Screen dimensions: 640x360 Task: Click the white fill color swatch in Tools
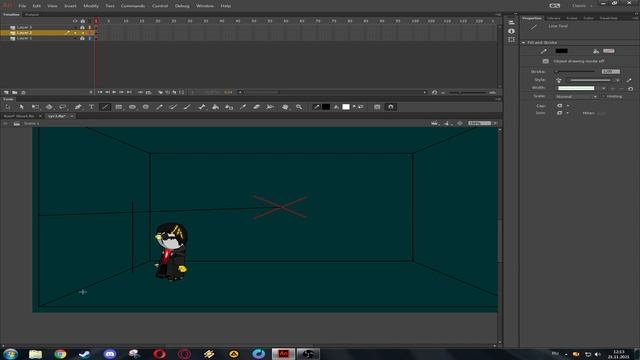click(x=346, y=107)
